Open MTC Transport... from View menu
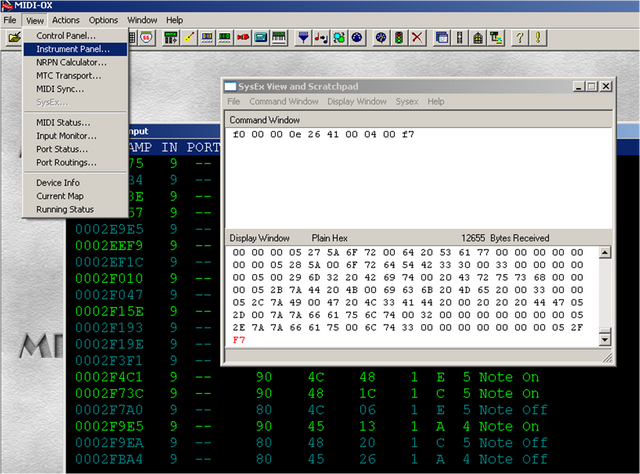The width and height of the screenshot is (640, 474). point(76,76)
